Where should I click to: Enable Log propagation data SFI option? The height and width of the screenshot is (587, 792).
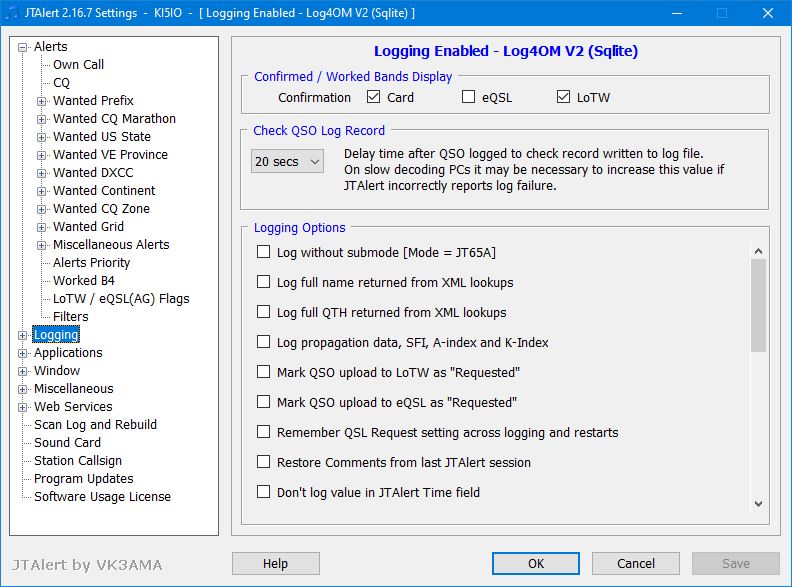(x=263, y=342)
